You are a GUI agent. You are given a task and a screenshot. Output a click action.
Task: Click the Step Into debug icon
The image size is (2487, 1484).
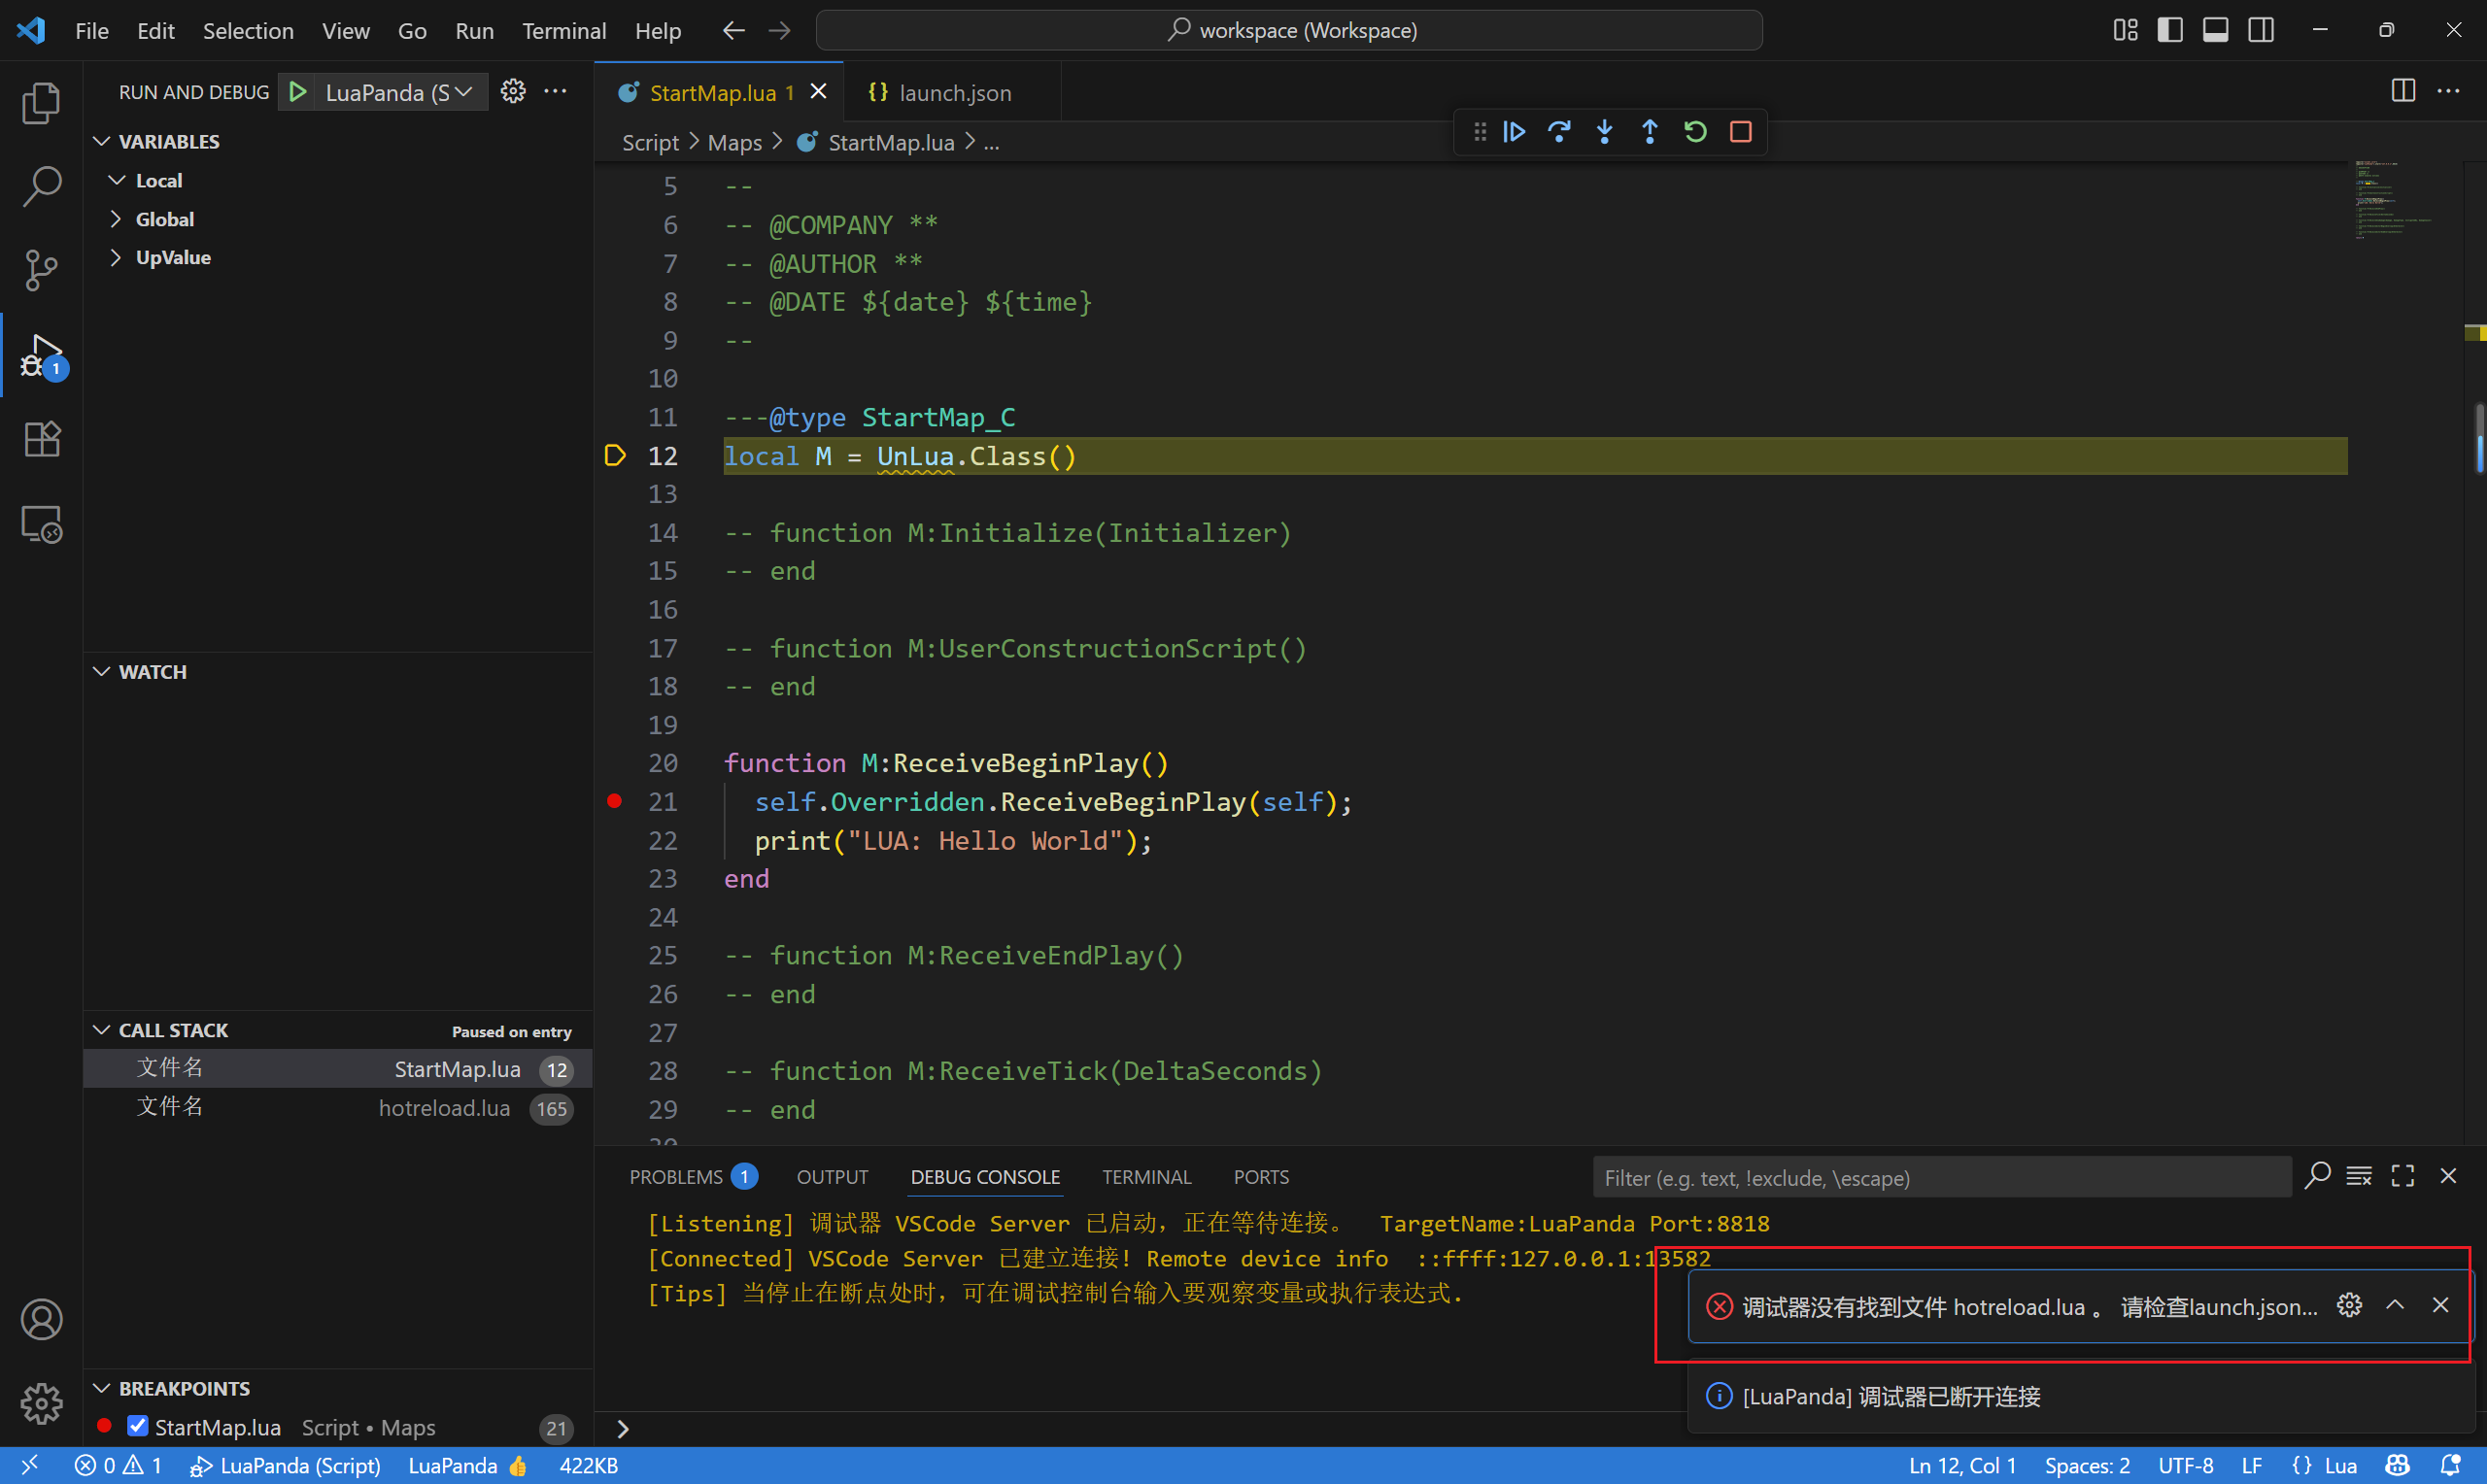(x=1604, y=132)
